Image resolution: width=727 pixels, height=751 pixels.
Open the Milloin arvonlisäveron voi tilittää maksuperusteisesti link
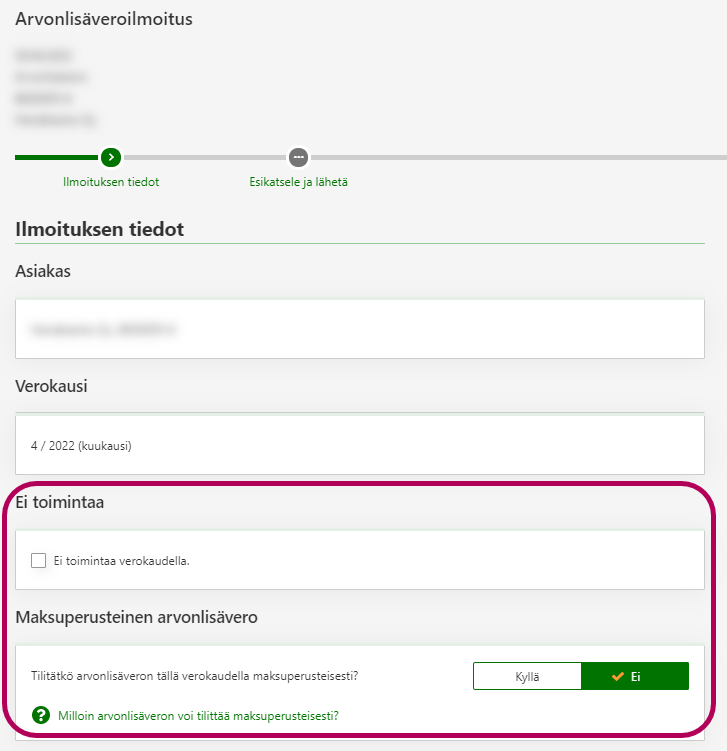pos(198,715)
